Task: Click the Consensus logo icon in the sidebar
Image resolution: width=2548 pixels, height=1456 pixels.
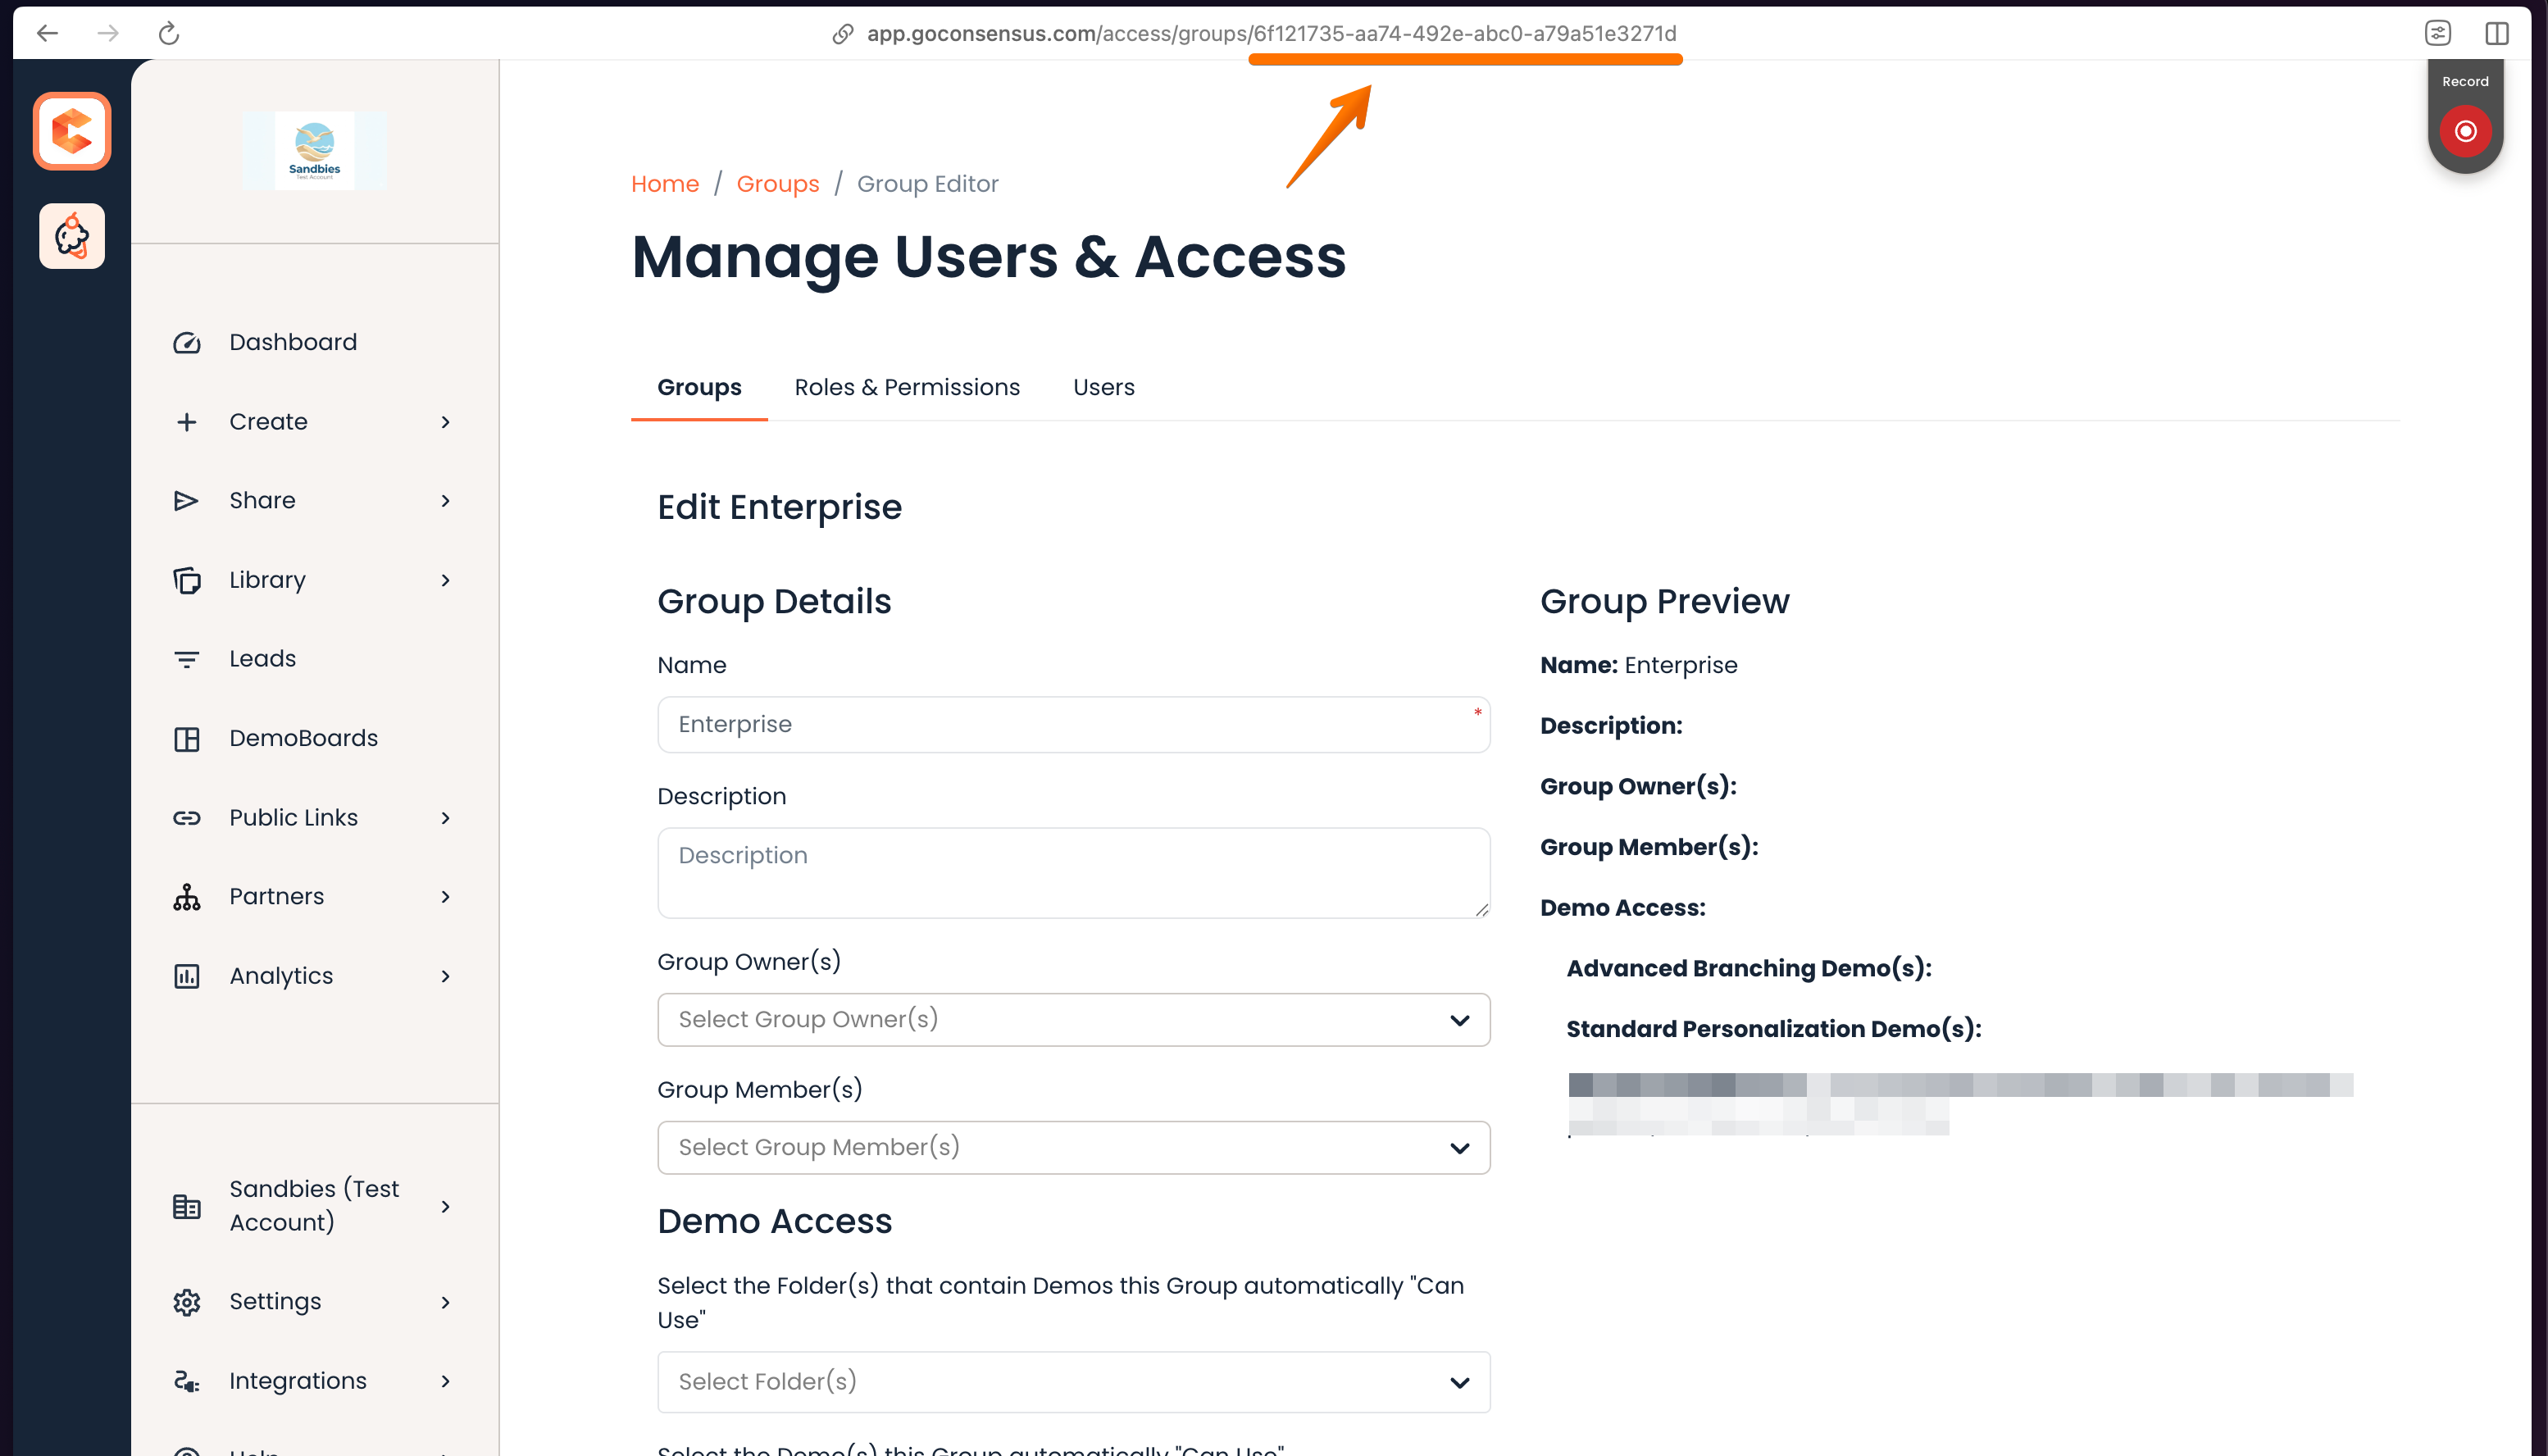Action: pyautogui.click(x=72, y=131)
